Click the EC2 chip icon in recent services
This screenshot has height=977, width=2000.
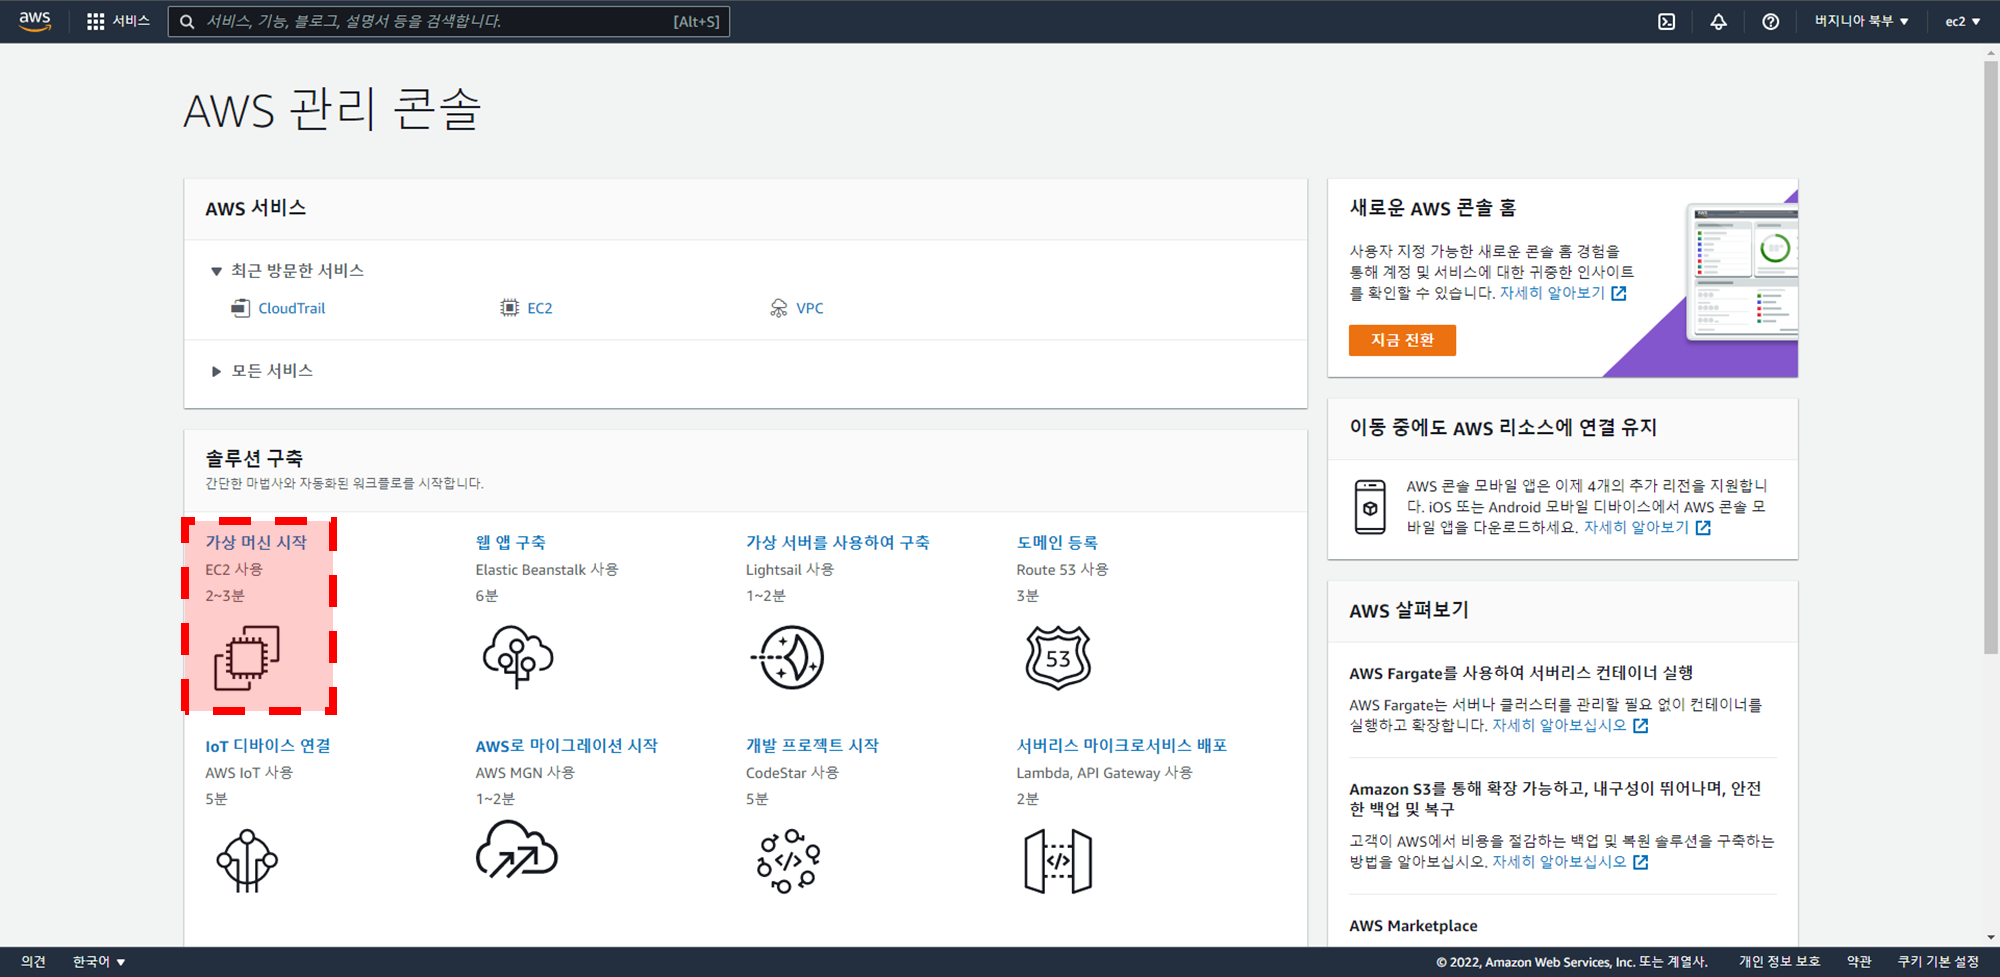510,308
